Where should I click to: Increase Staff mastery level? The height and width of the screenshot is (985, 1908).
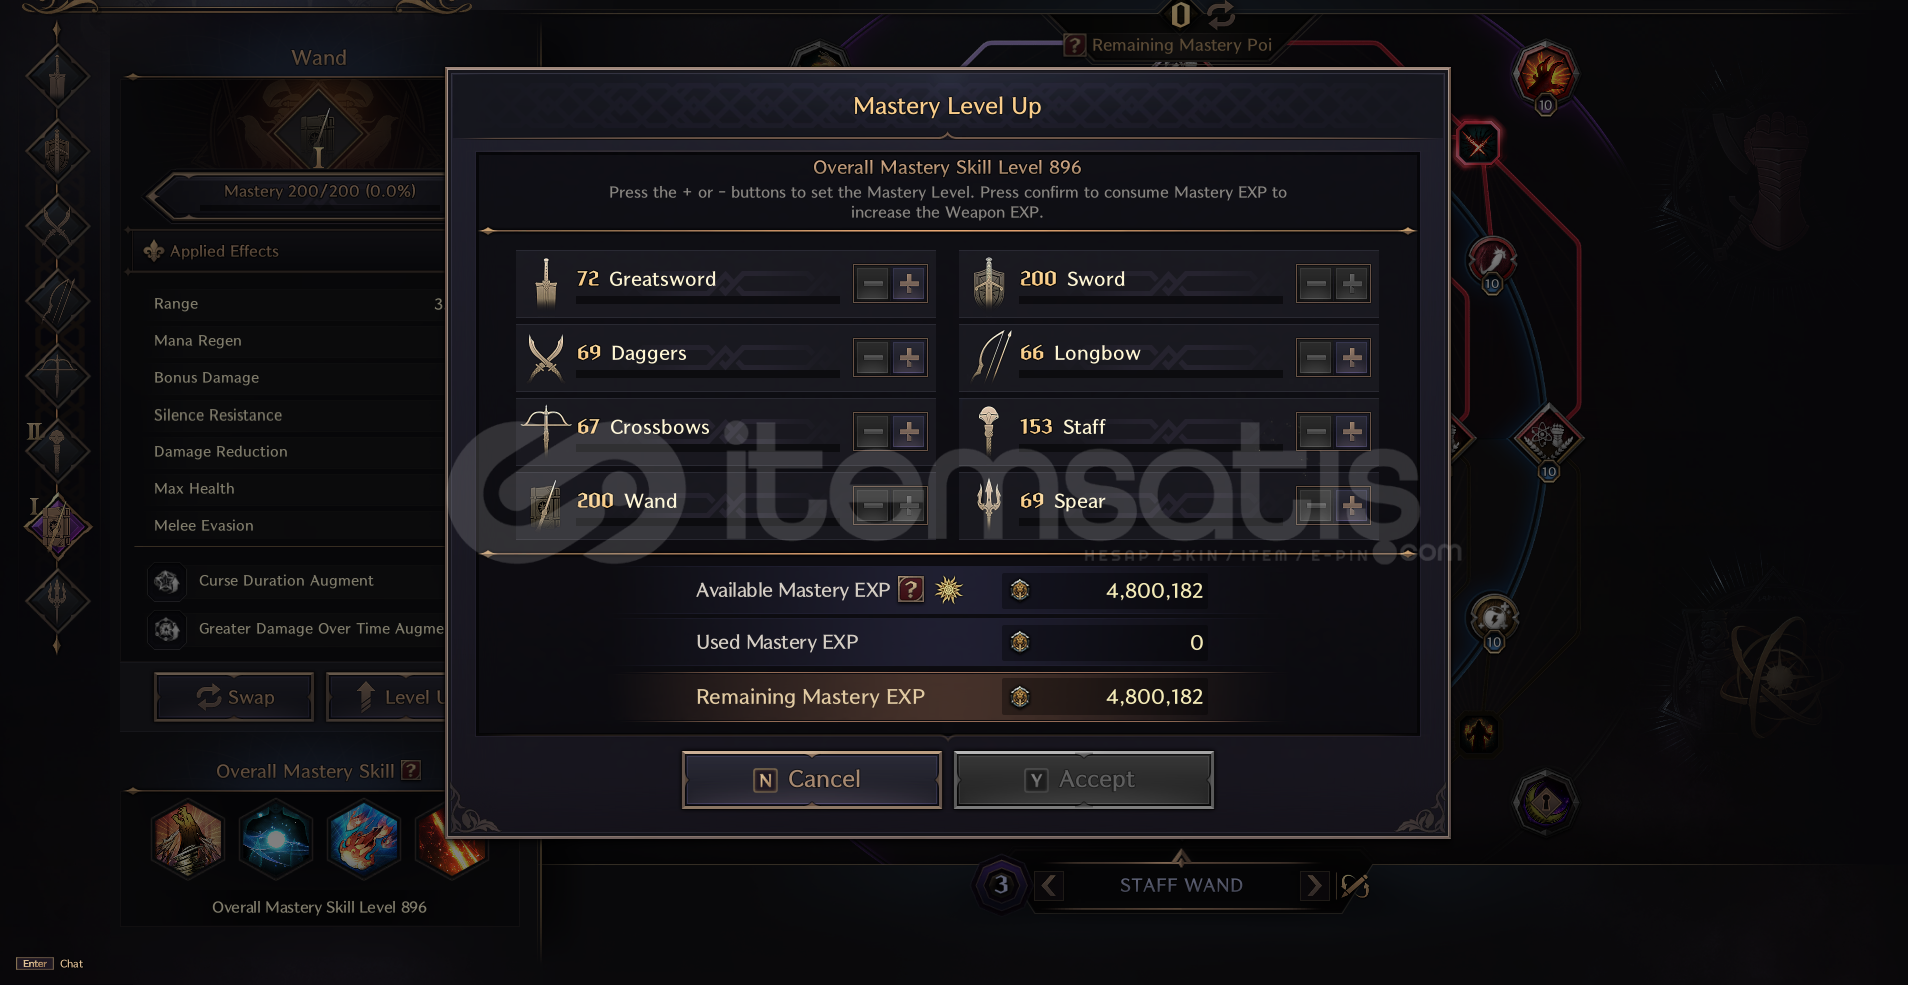[1352, 432]
